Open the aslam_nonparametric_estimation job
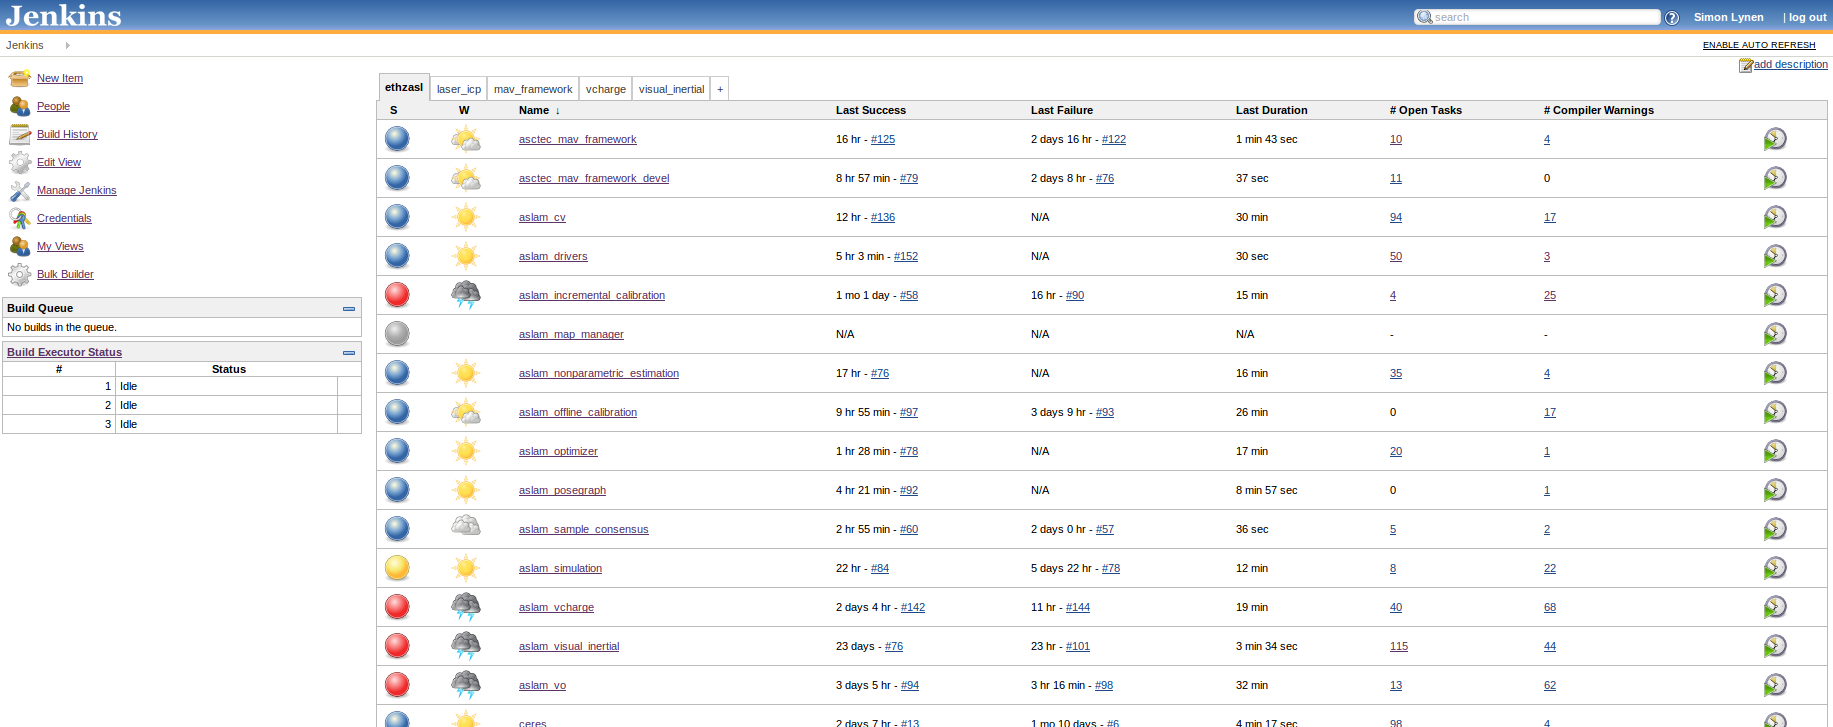Image resolution: width=1833 pixels, height=727 pixels. 599,373
